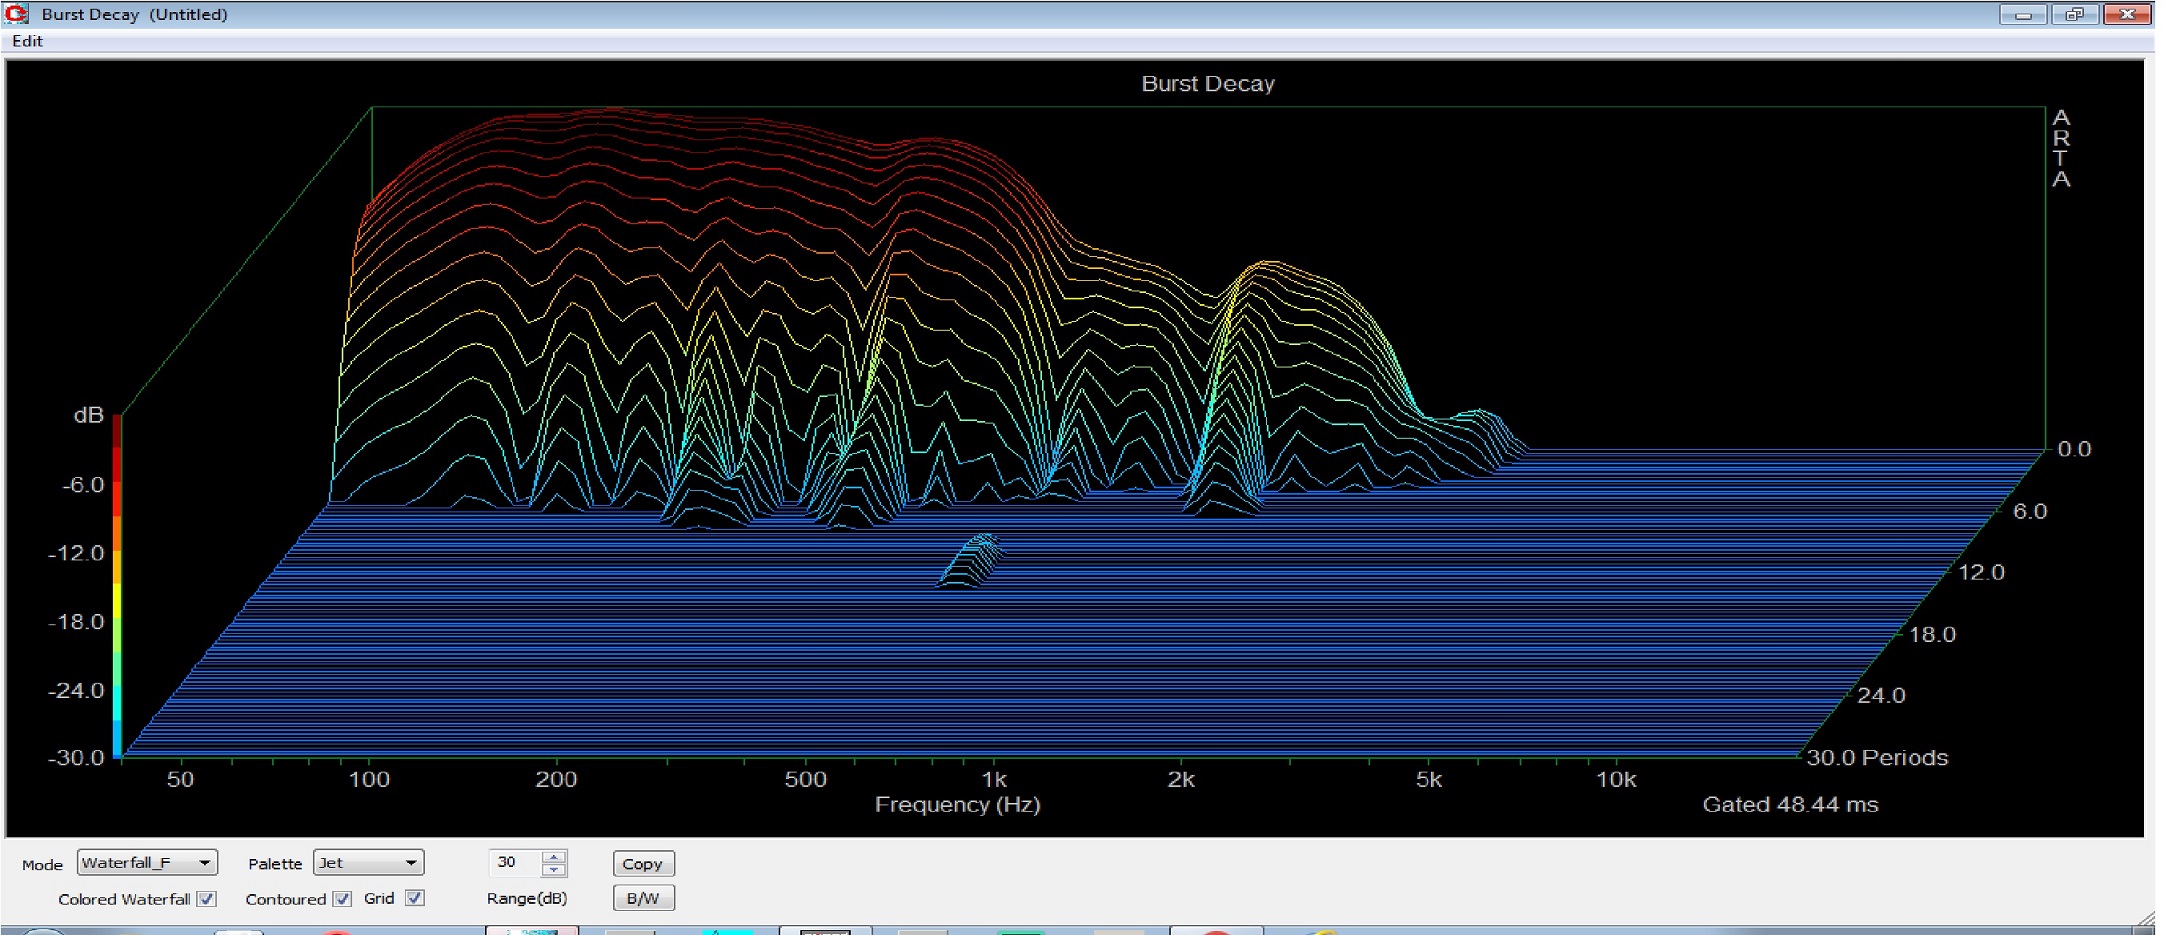2172x935 pixels.
Task: Click the ARTA app icon in title bar
Action: click(x=17, y=14)
